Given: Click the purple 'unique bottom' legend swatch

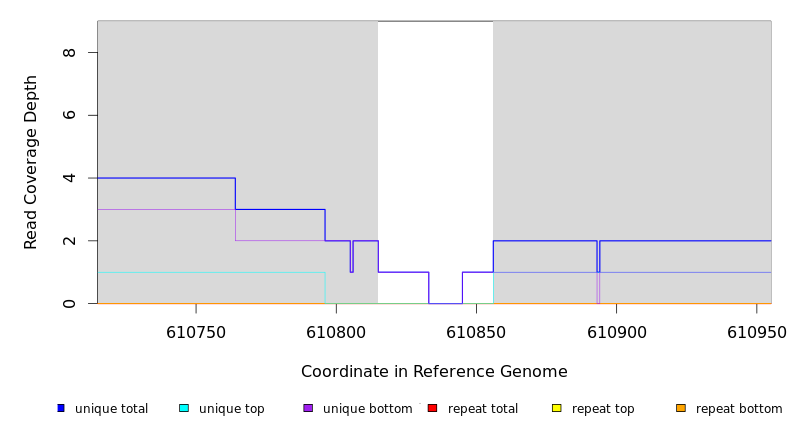Looking at the screenshot, I should click(x=308, y=408).
